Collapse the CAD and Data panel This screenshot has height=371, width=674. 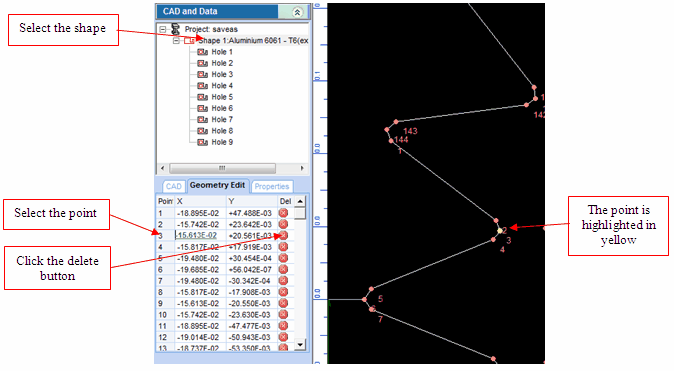coord(297,12)
